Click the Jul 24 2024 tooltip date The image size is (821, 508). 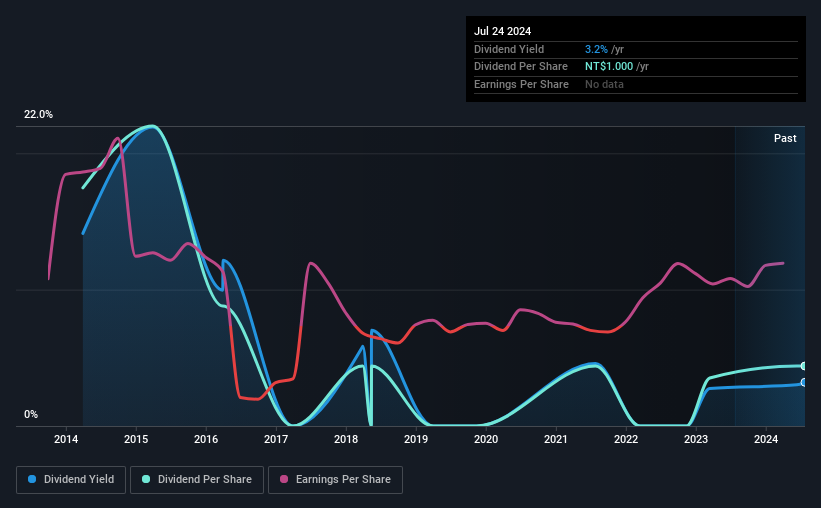502,31
